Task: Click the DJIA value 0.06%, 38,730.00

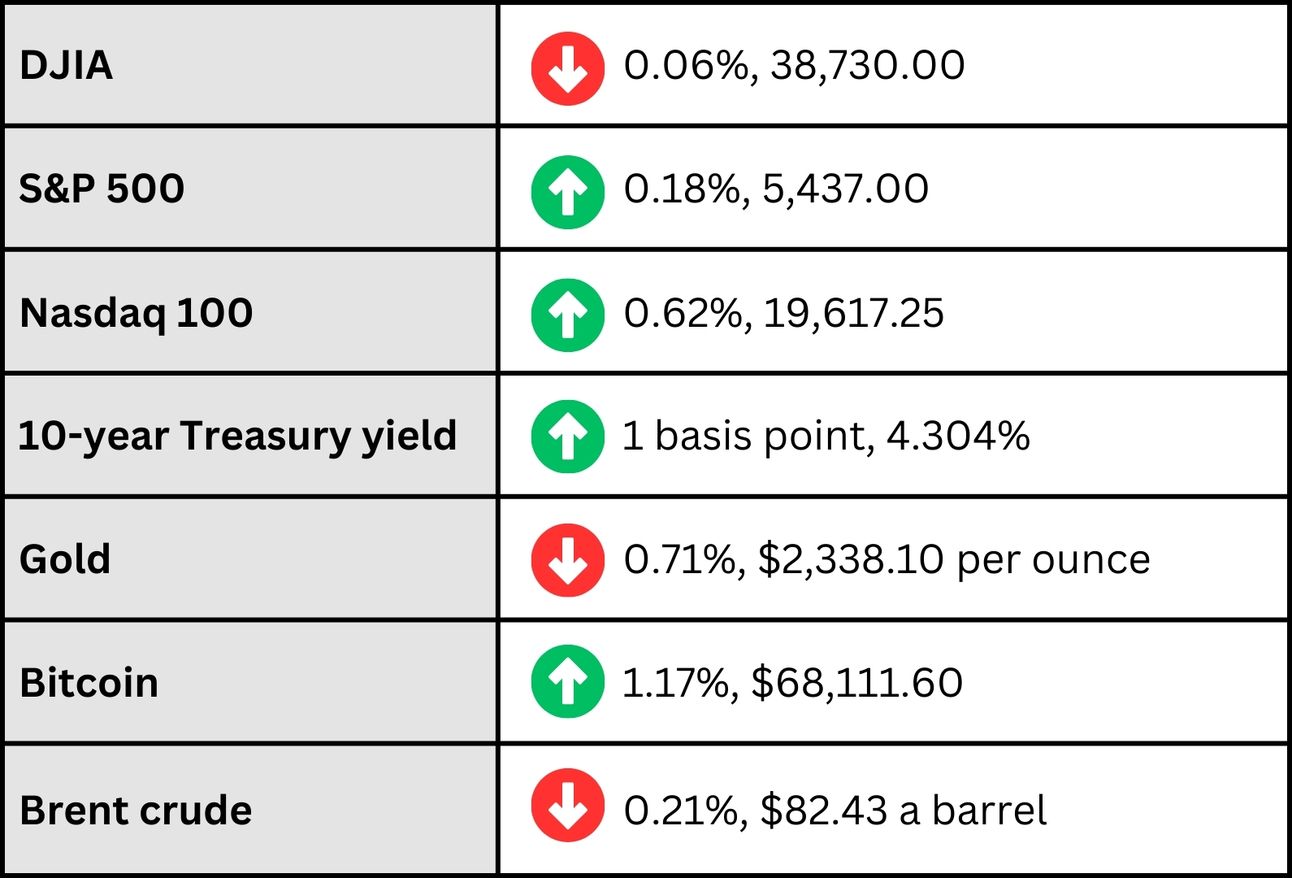Action: [794, 67]
